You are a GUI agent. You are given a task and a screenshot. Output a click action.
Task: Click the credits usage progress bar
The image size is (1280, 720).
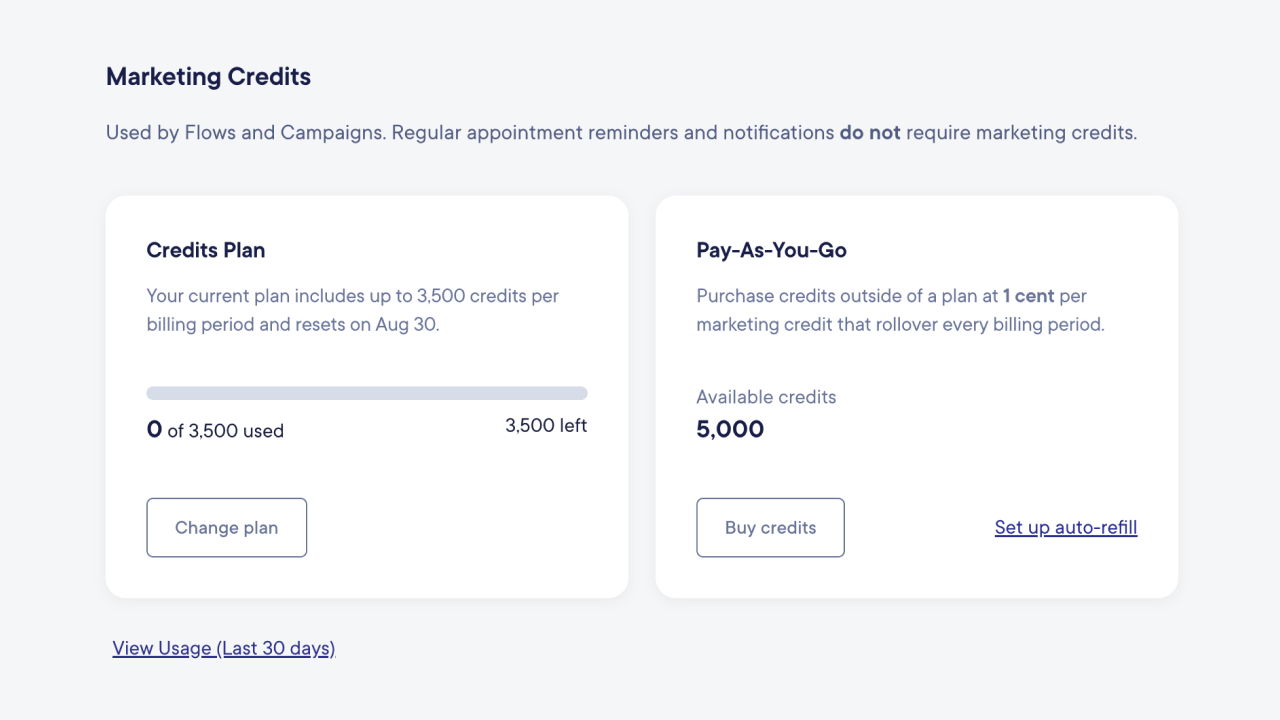tap(367, 393)
